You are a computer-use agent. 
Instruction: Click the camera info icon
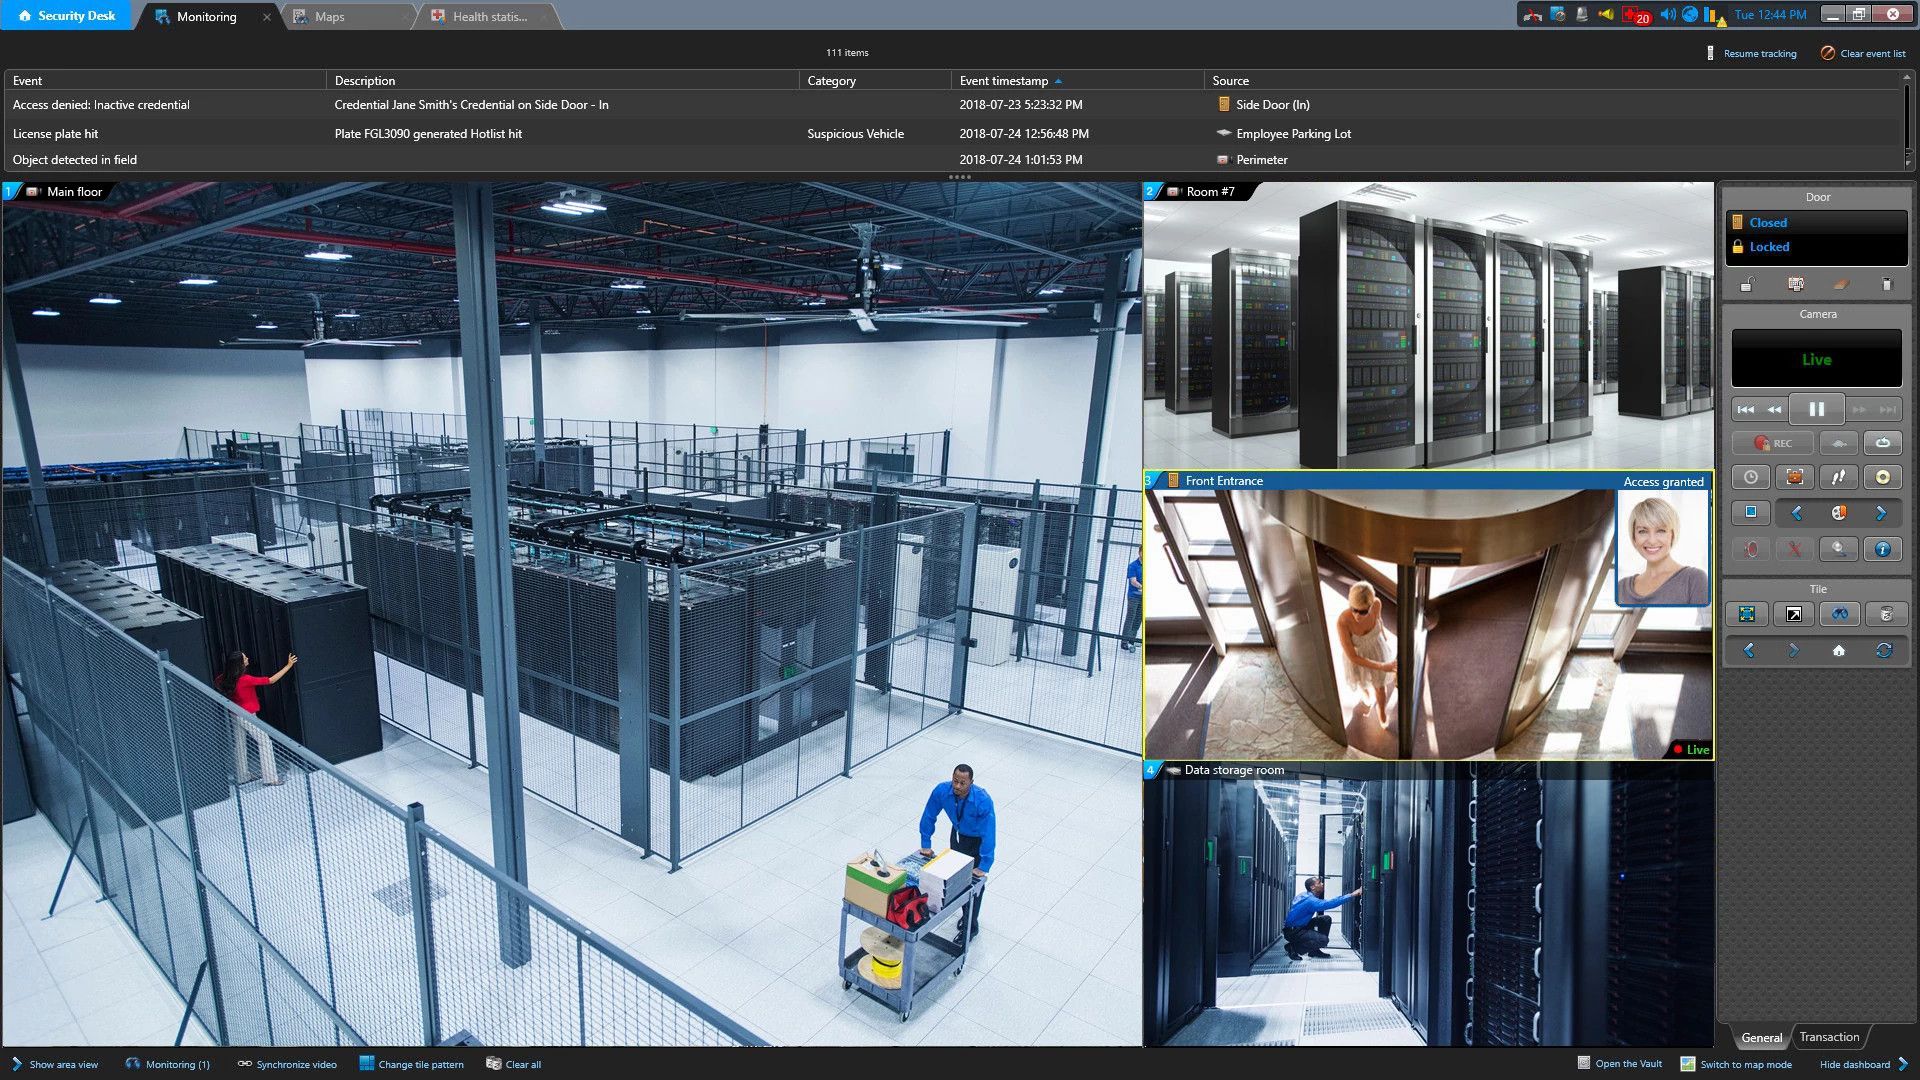point(1882,549)
